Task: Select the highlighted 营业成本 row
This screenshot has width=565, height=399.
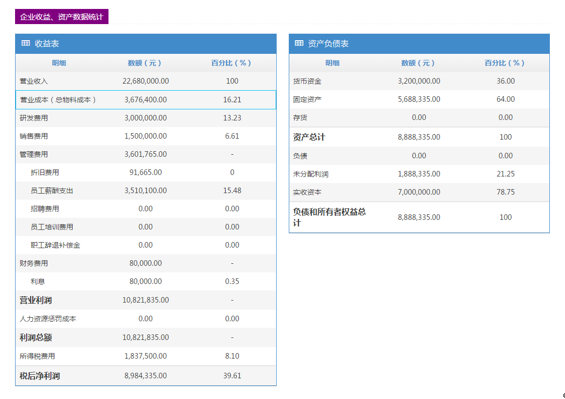Action: point(146,100)
